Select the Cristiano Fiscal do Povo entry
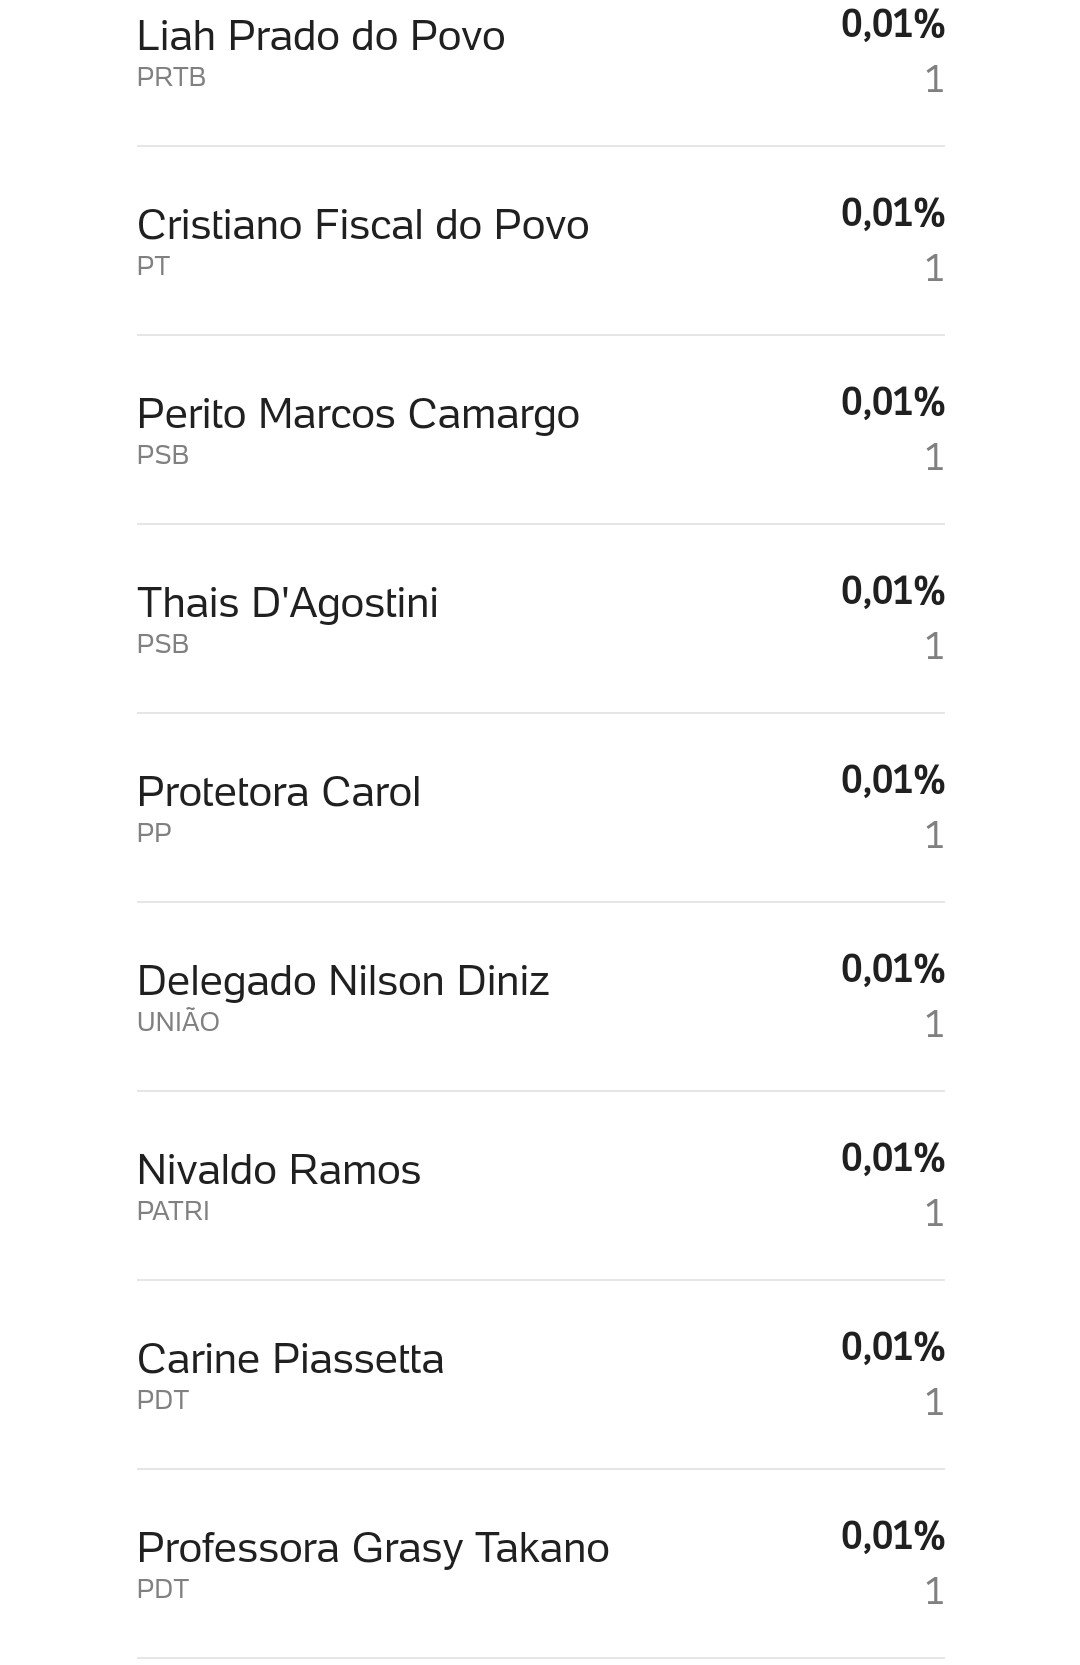Image resolution: width=1080 pixels, height=1665 pixels. (x=540, y=240)
